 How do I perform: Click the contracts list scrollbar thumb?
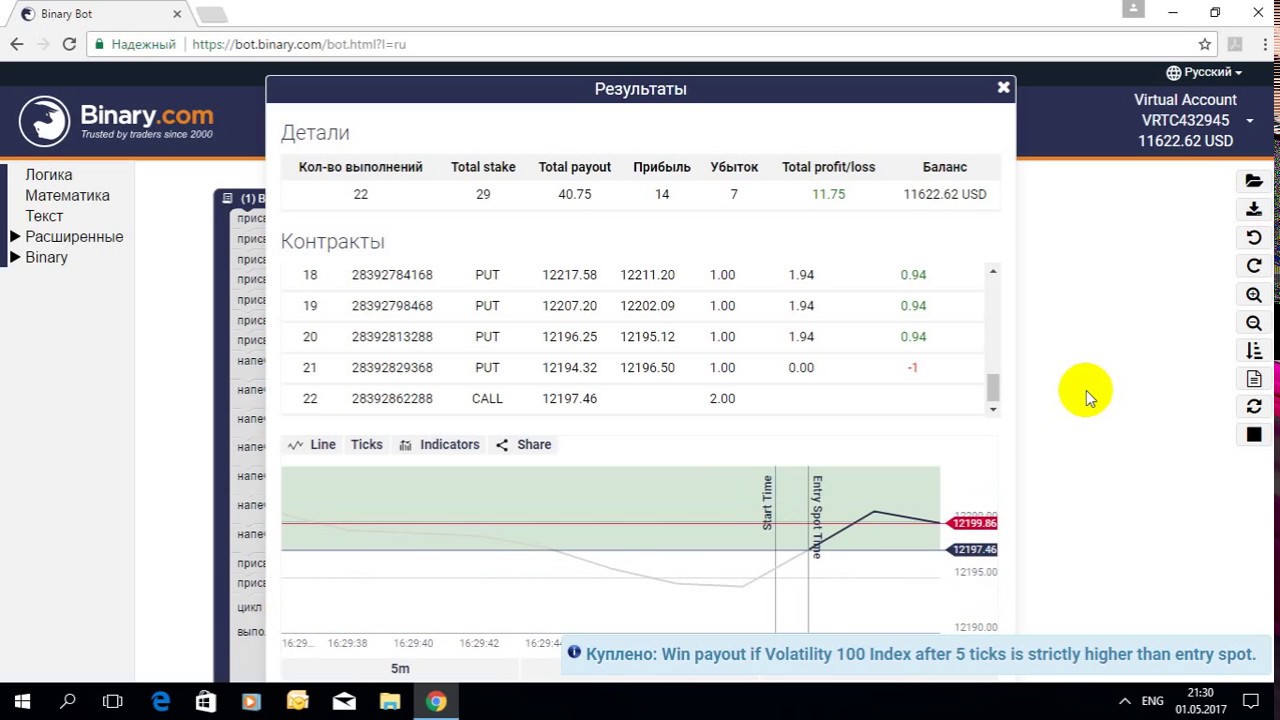[x=993, y=386]
